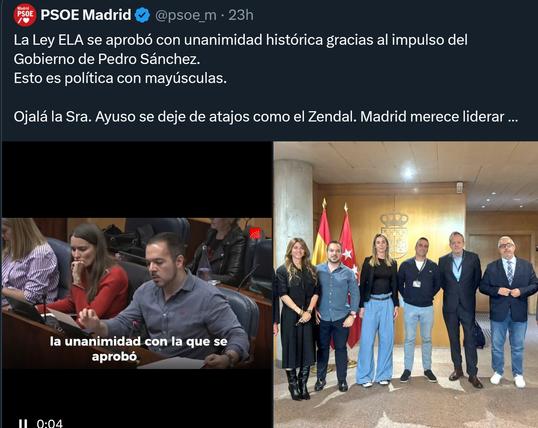Click the blue verified badge

pyautogui.click(x=142, y=15)
